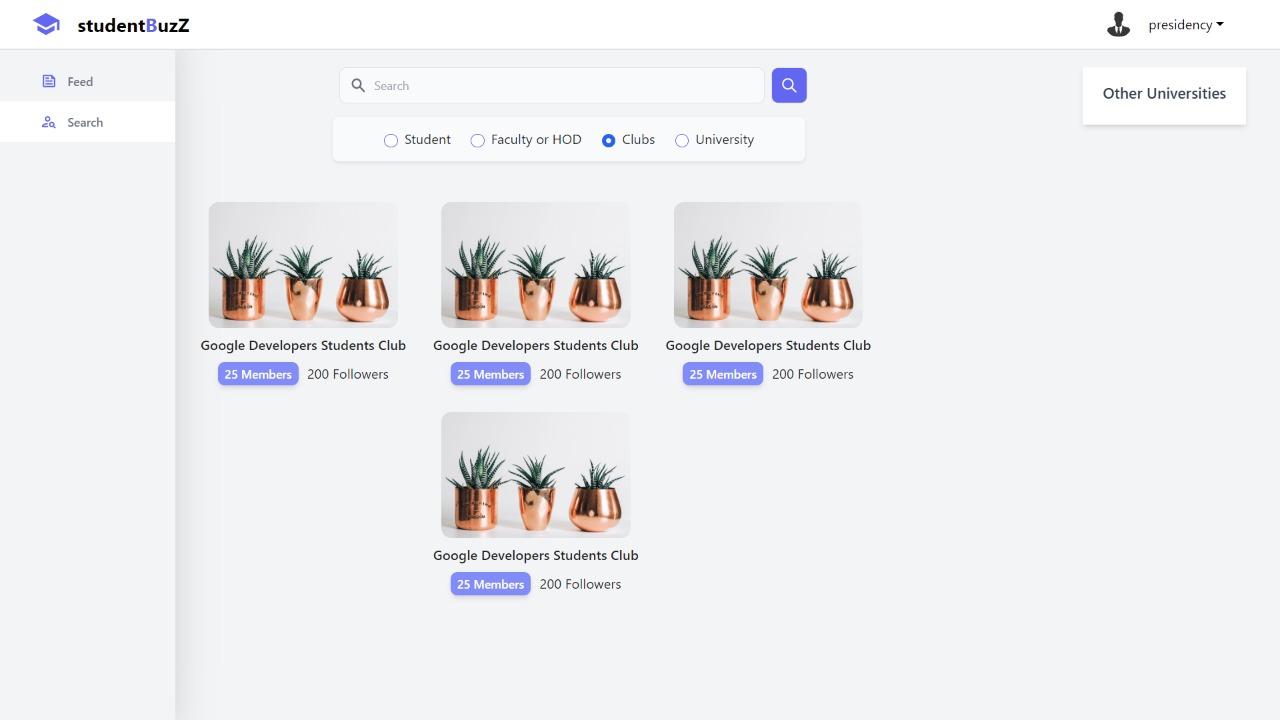The height and width of the screenshot is (720, 1280).
Task: Click 200 Followers on bottom-row card
Action: pyautogui.click(x=580, y=584)
